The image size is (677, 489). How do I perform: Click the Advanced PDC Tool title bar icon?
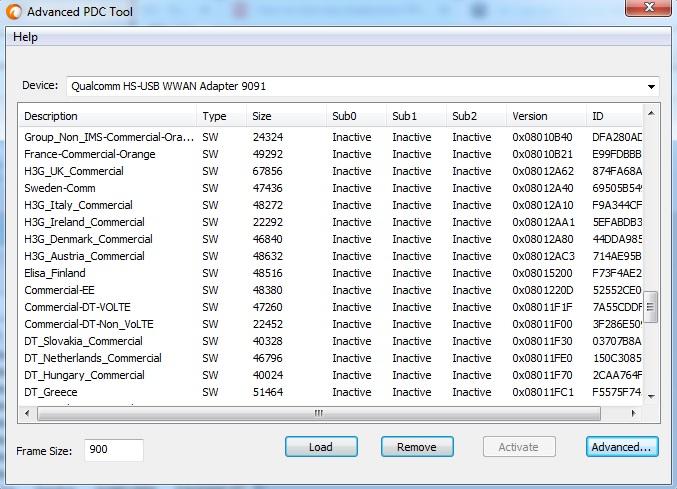(x=14, y=13)
